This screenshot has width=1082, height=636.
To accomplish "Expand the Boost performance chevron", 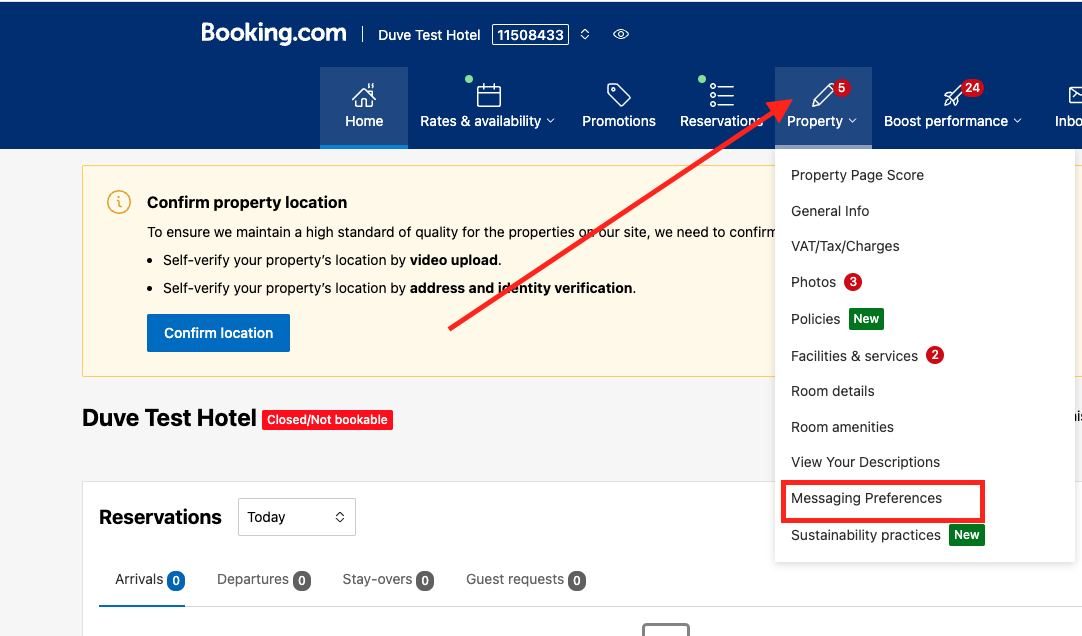I will [x=1018, y=121].
